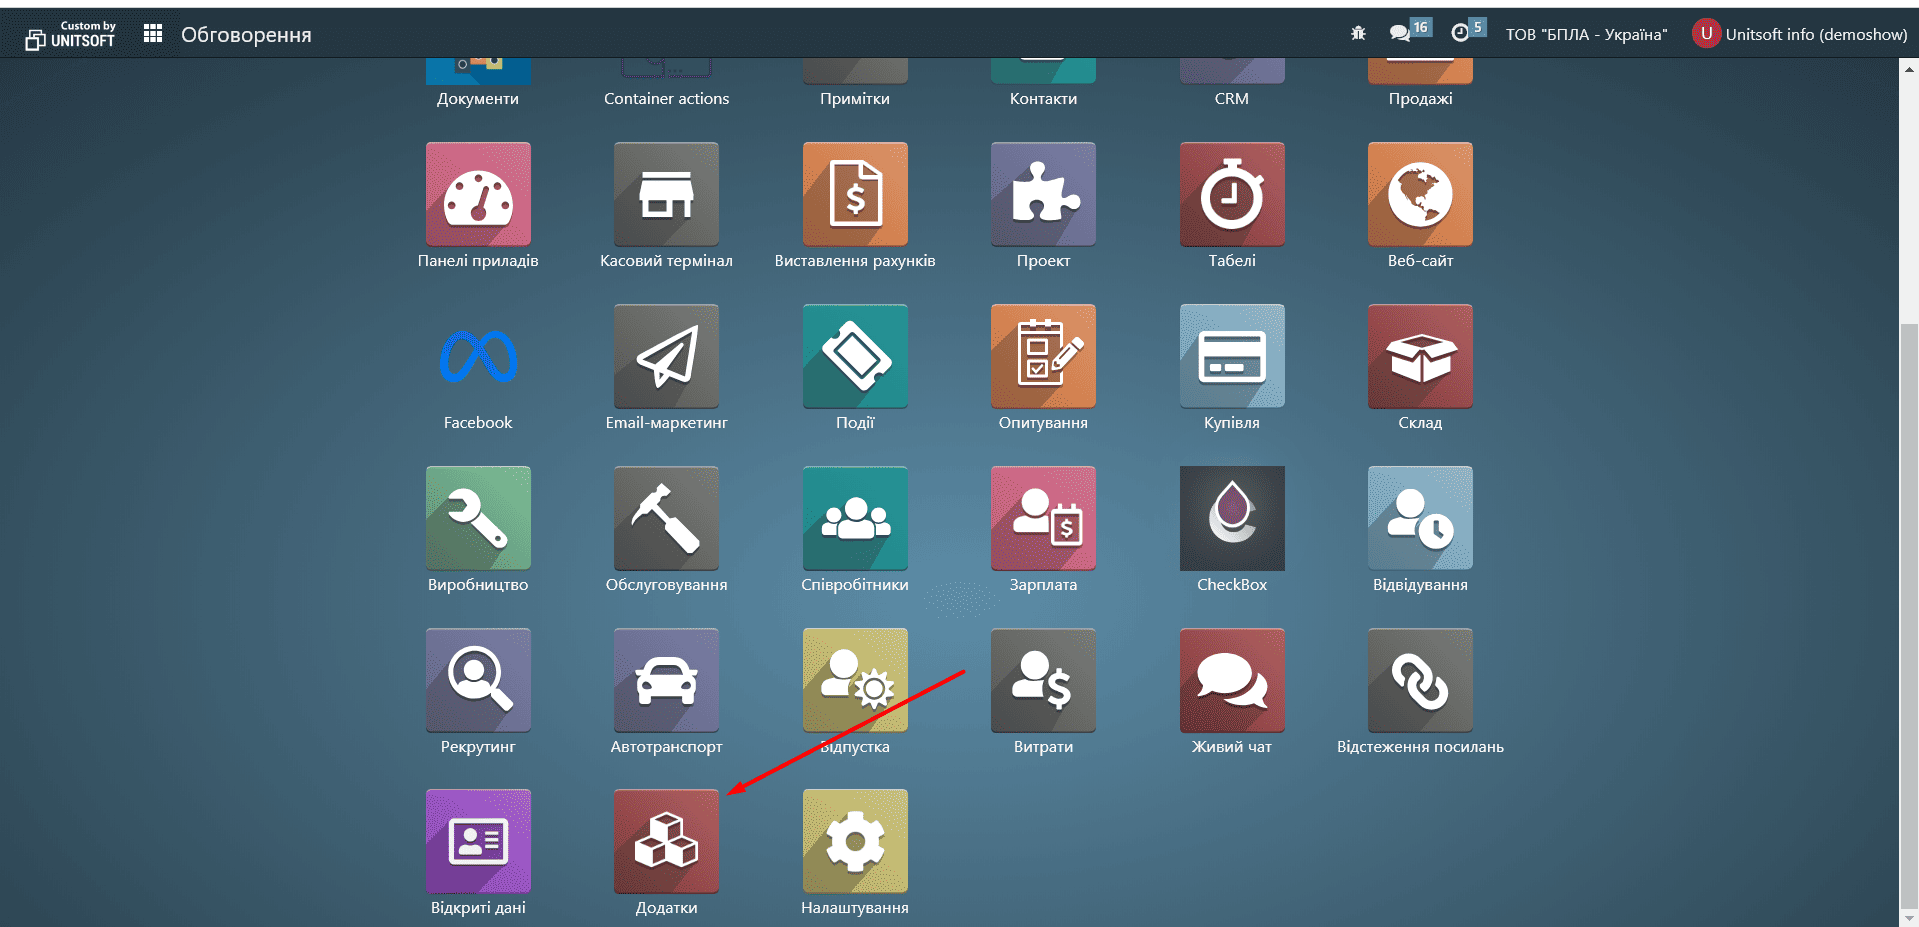1919x927 pixels.
Task: Click the bug debug icon in top bar
Action: click(x=1357, y=34)
